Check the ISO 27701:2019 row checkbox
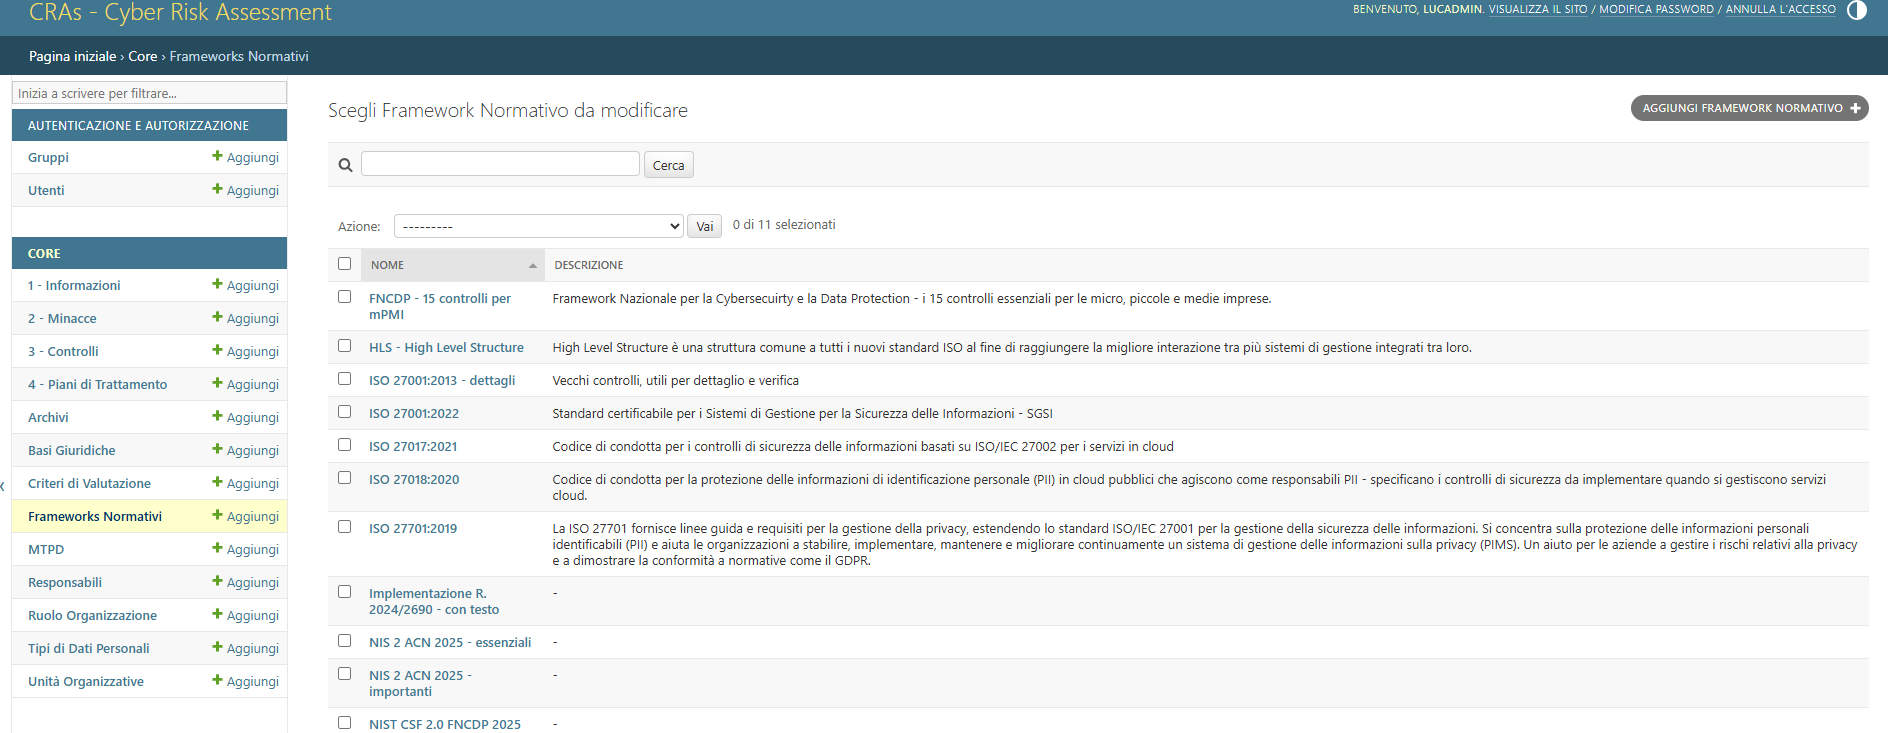The height and width of the screenshot is (733, 1888). point(345,527)
